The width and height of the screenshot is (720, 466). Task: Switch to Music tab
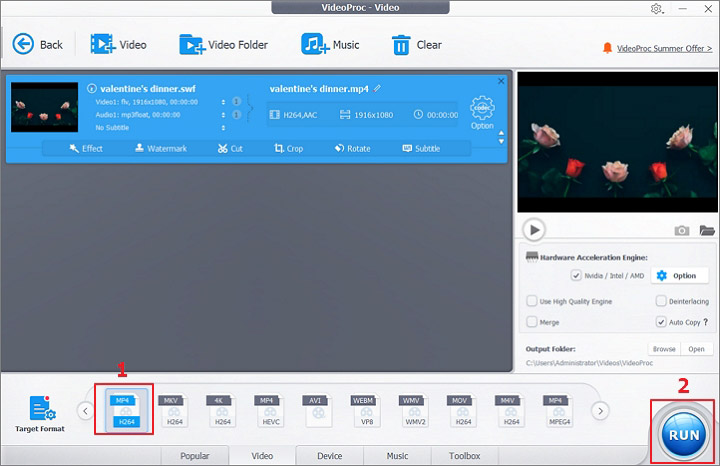coord(397,455)
